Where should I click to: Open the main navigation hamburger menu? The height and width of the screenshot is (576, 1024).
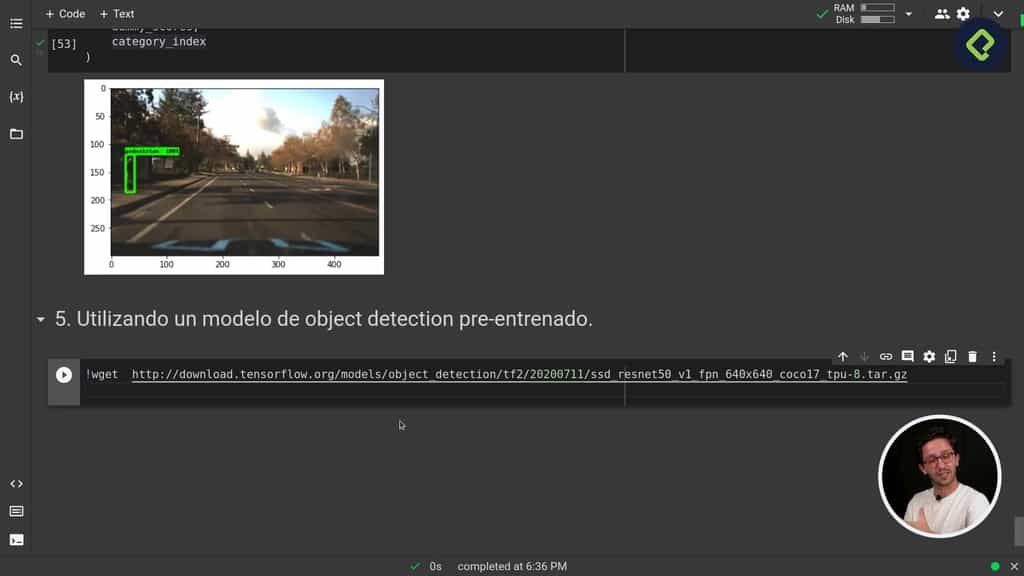(x=16, y=24)
